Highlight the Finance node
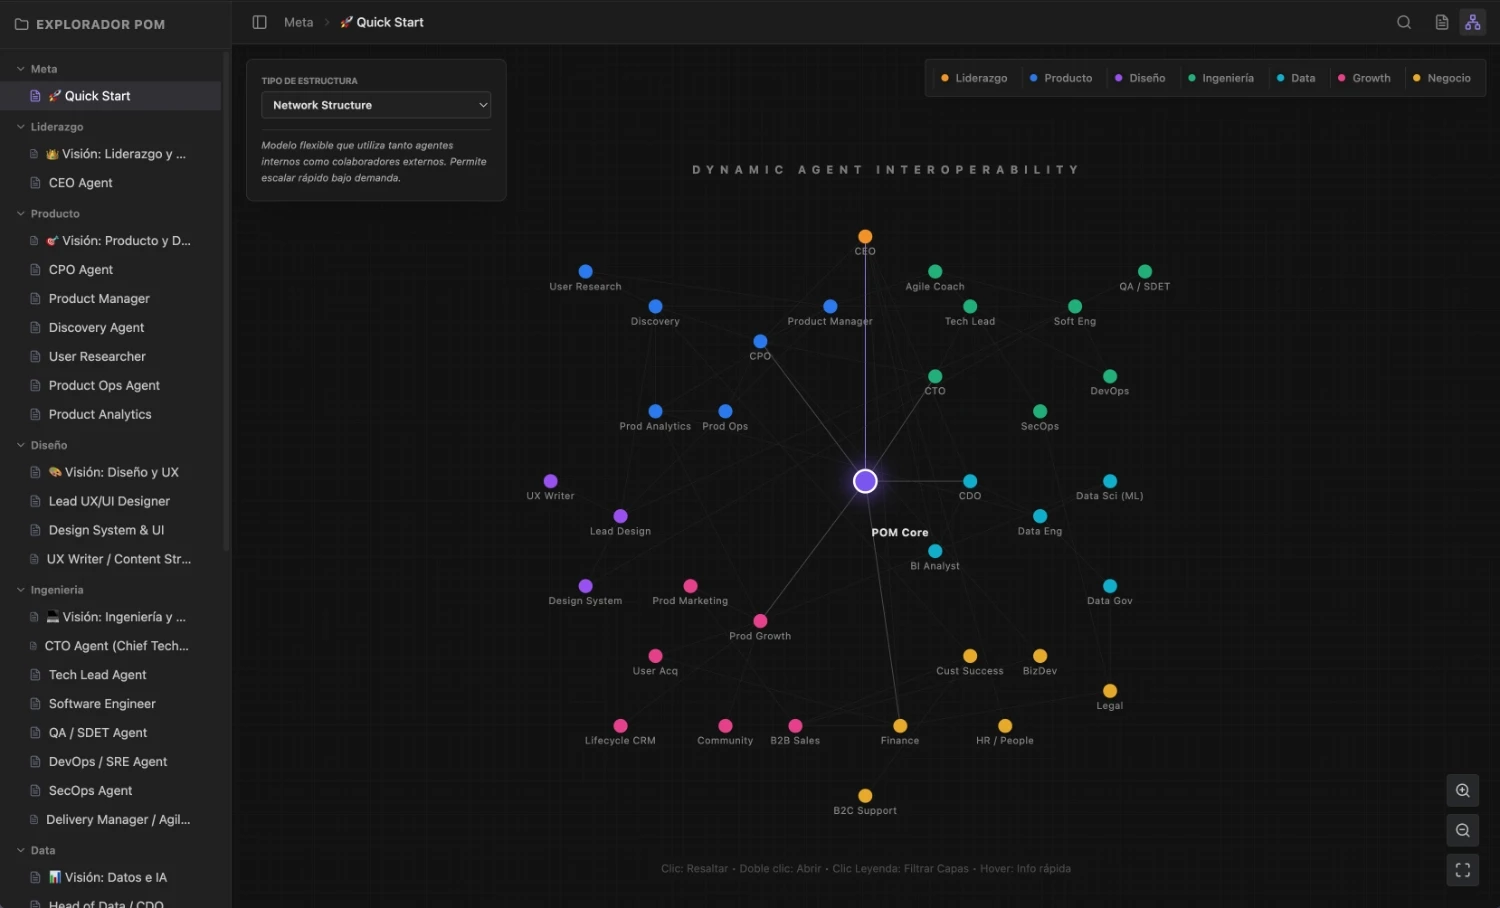The image size is (1500, 908). [x=900, y=726]
